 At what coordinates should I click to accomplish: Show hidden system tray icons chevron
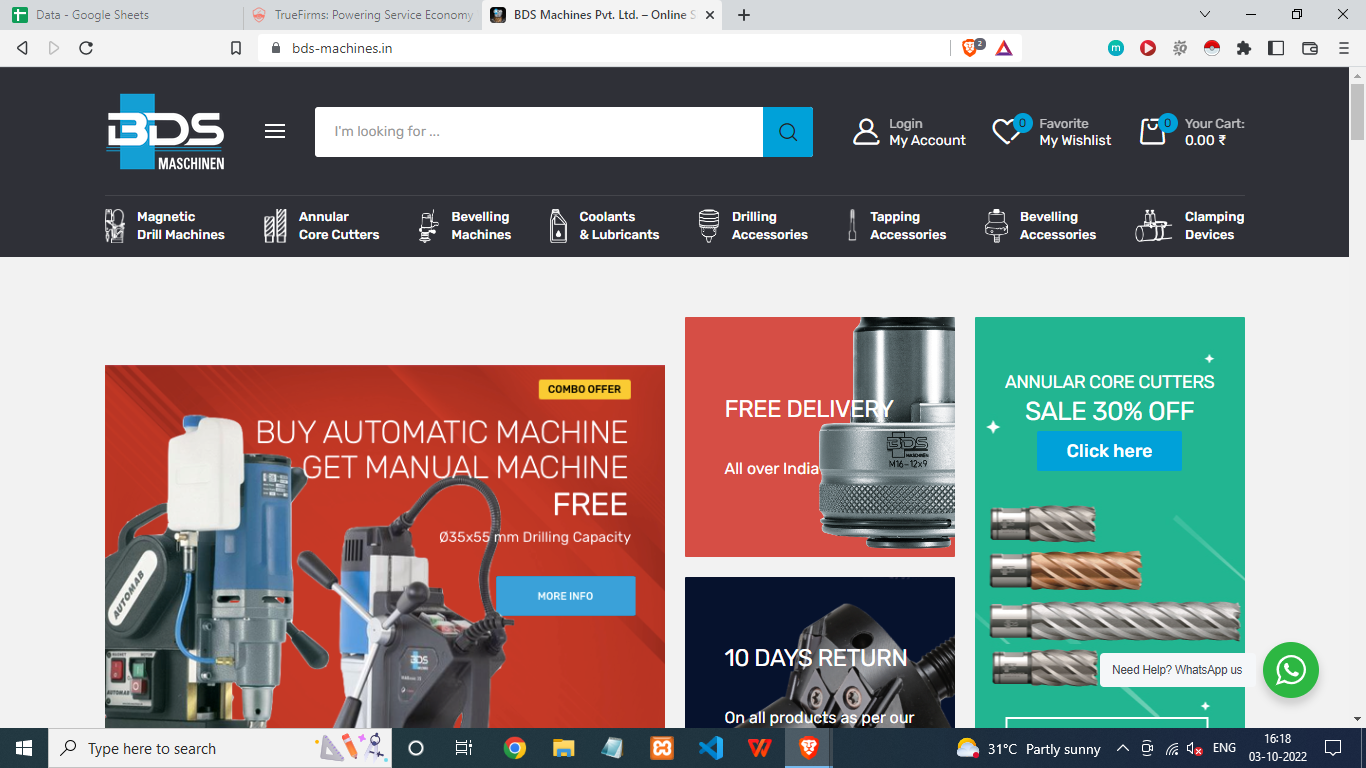pos(1123,748)
